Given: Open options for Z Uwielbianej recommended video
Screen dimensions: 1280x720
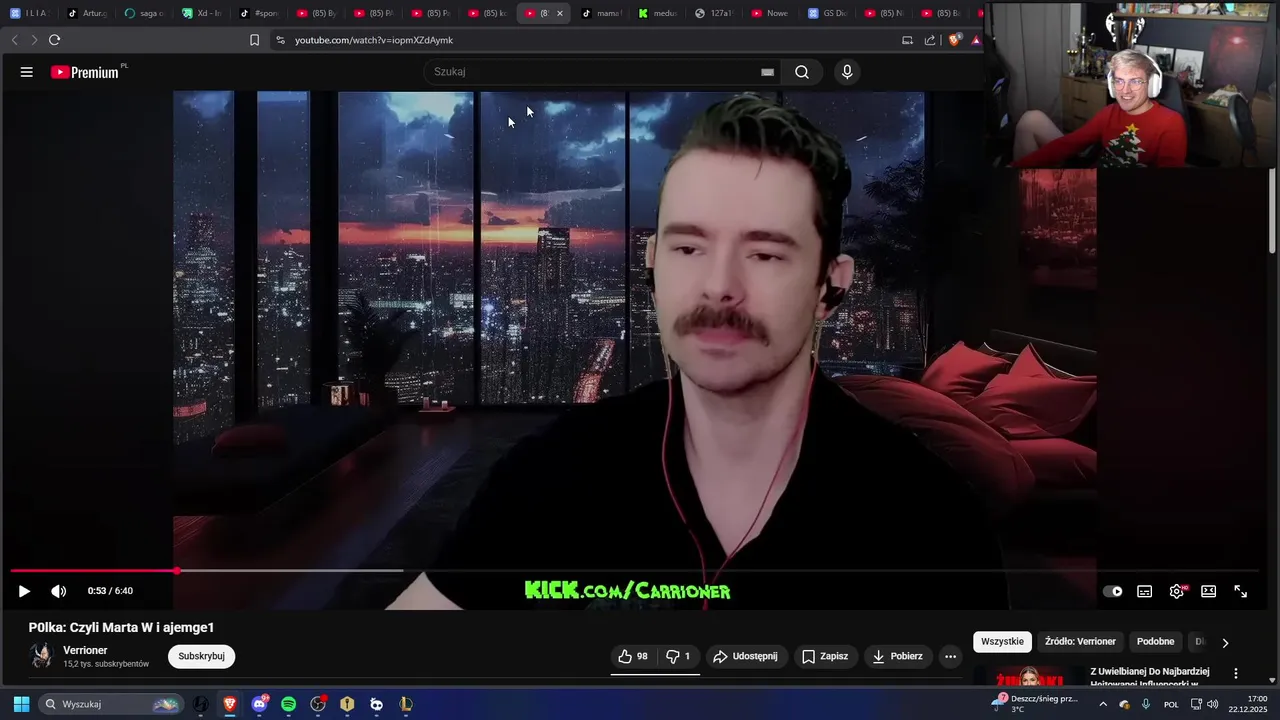Looking at the screenshot, I should (1236, 674).
